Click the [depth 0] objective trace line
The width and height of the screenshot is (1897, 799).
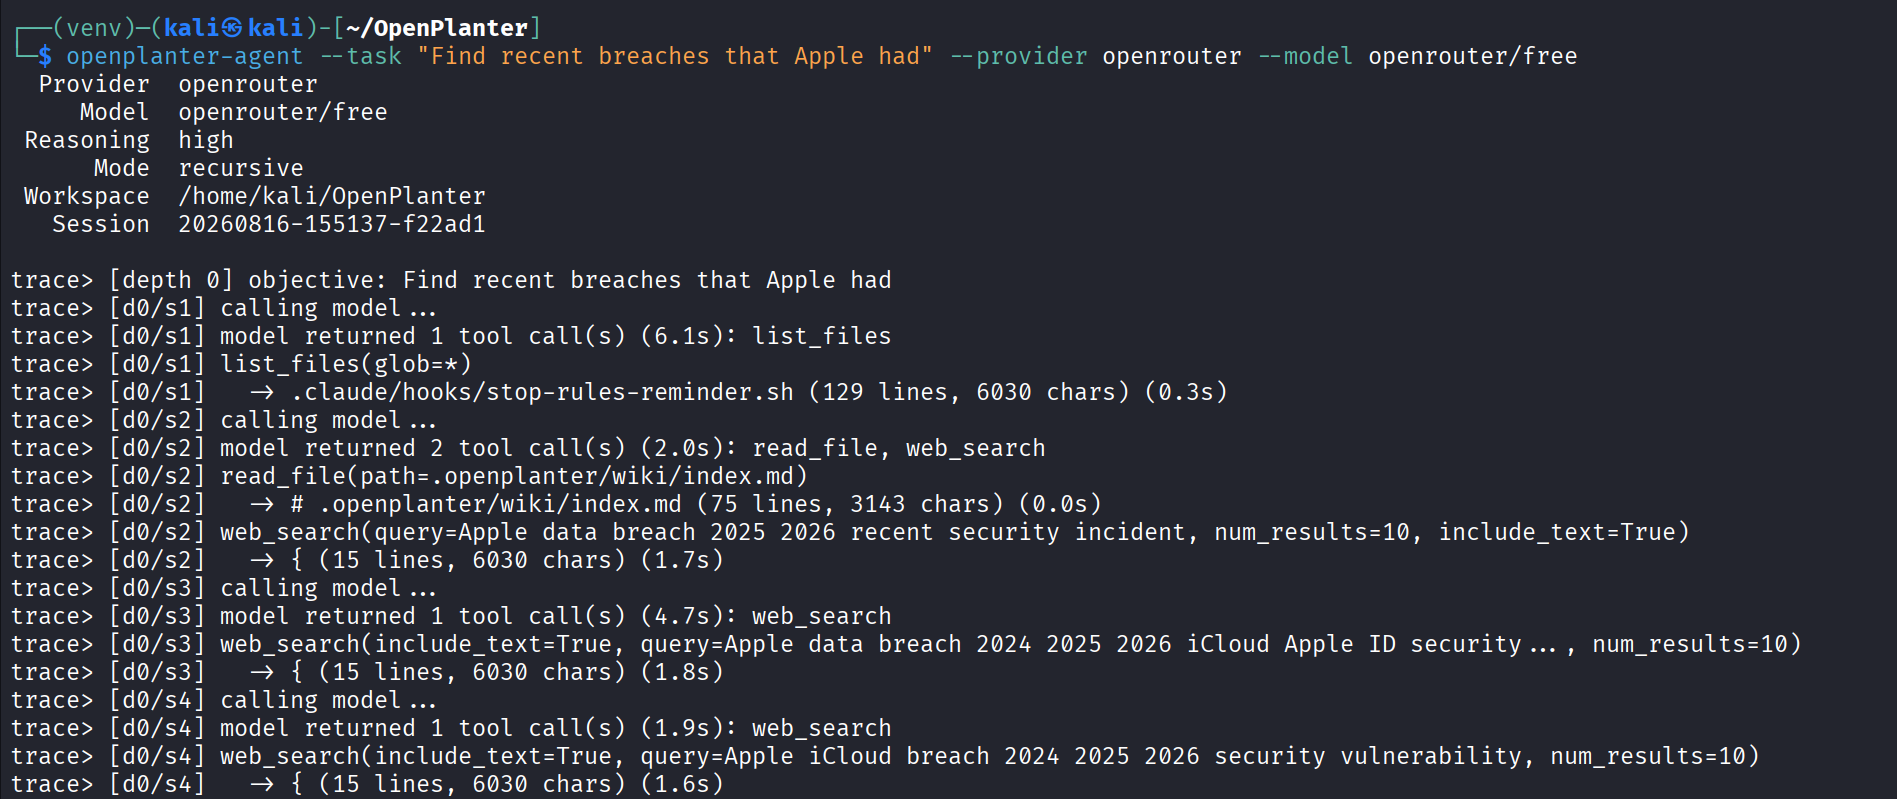coord(451,280)
